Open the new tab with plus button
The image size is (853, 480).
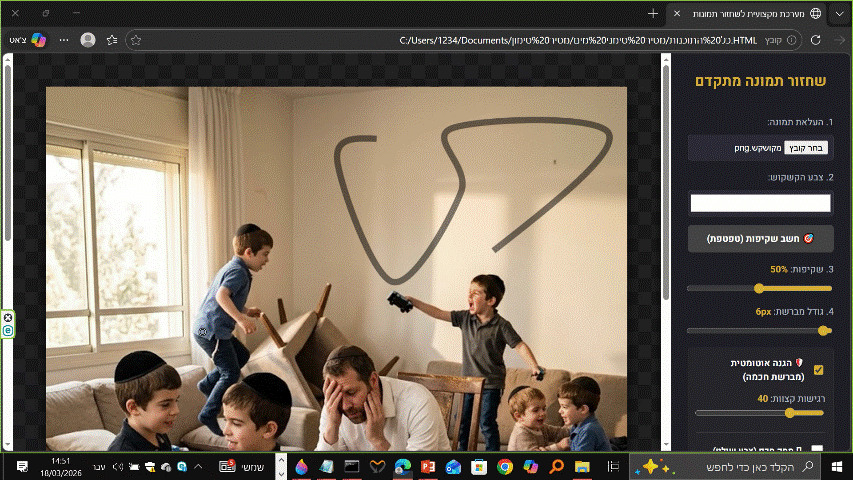(x=653, y=14)
